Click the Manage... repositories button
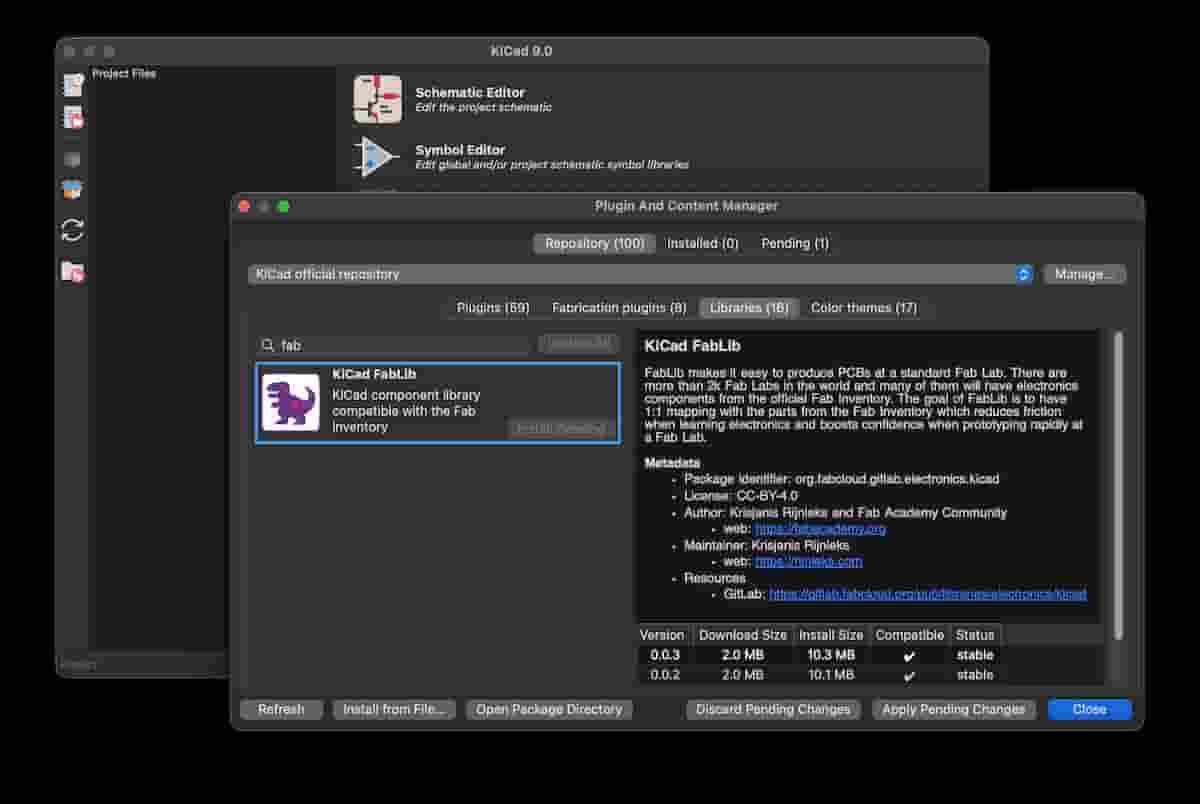This screenshot has height=804, width=1200. point(1085,274)
